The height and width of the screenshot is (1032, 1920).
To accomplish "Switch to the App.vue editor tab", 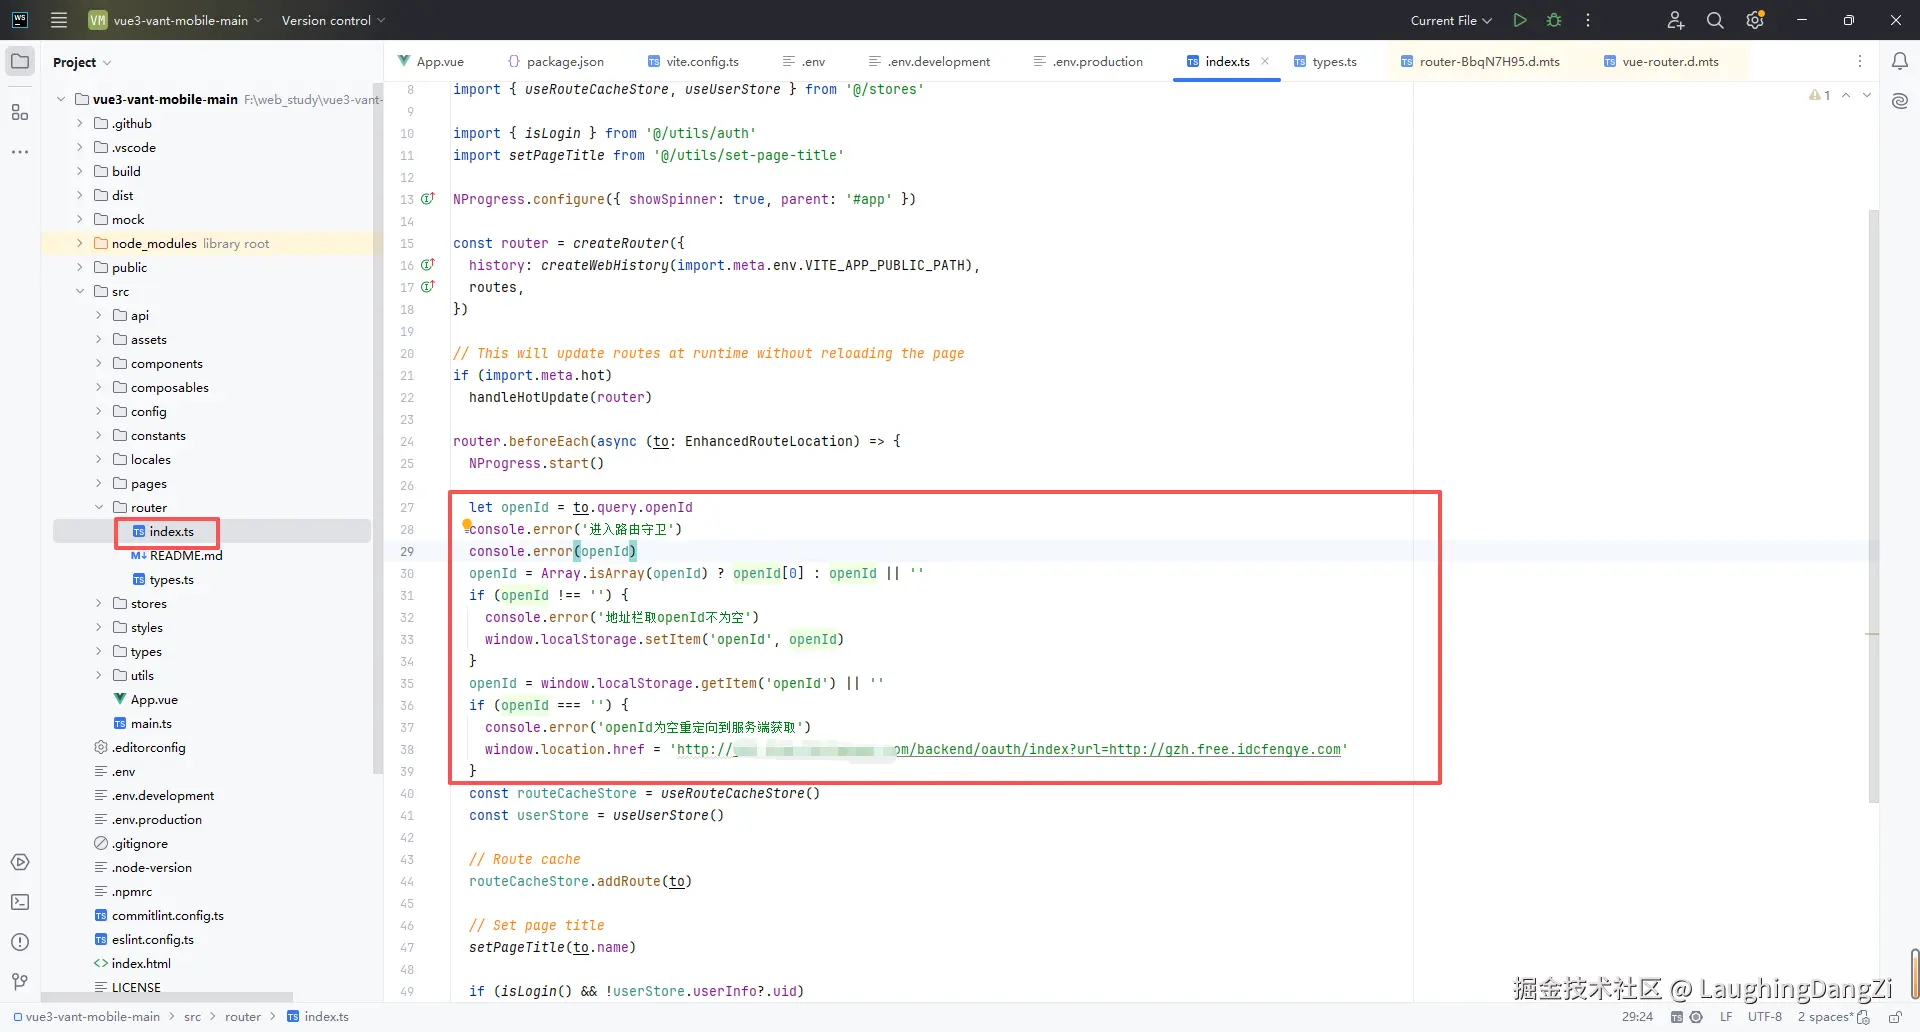I will pyautogui.click(x=431, y=61).
